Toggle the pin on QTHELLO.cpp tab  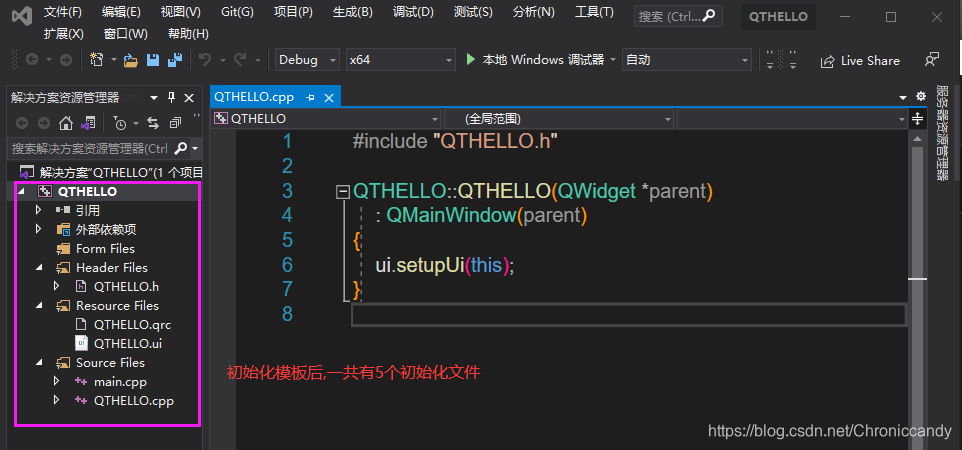pyautogui.click(x=310, y=97)
